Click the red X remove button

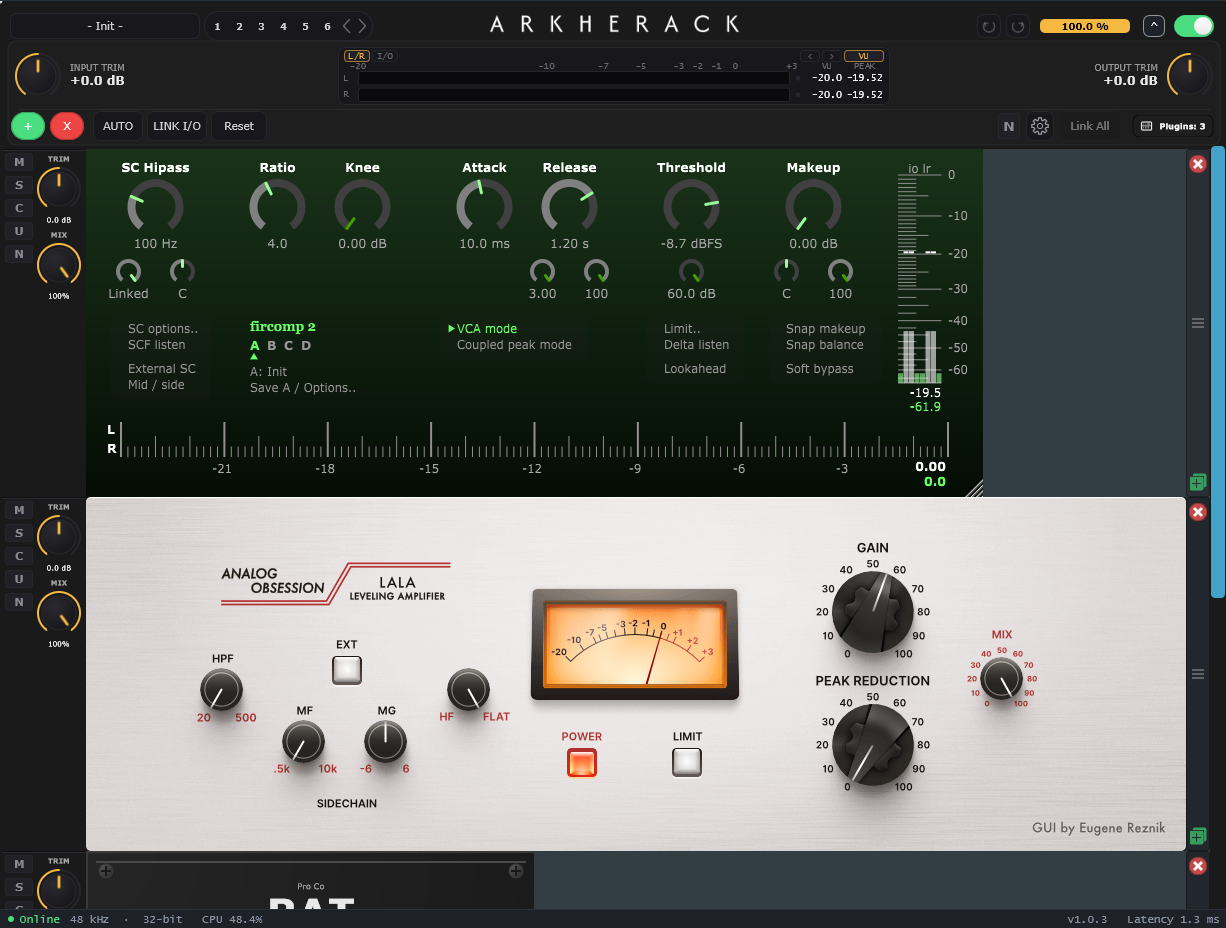[67, 126]
